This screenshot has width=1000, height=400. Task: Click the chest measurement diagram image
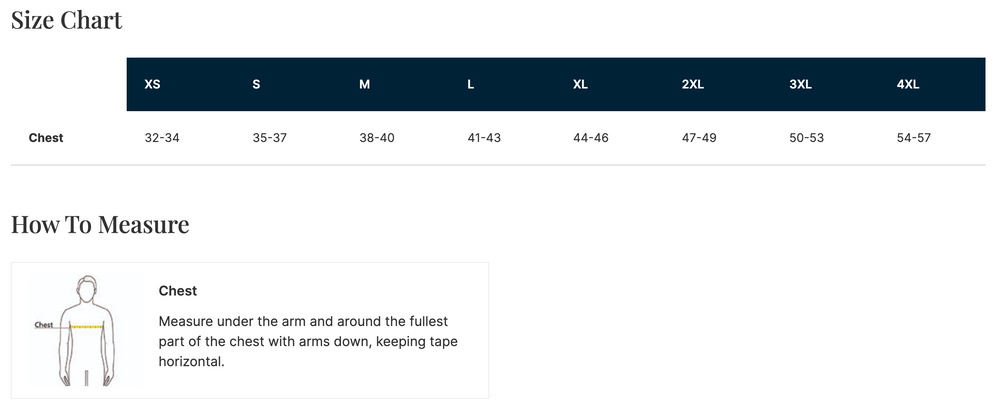85,331
